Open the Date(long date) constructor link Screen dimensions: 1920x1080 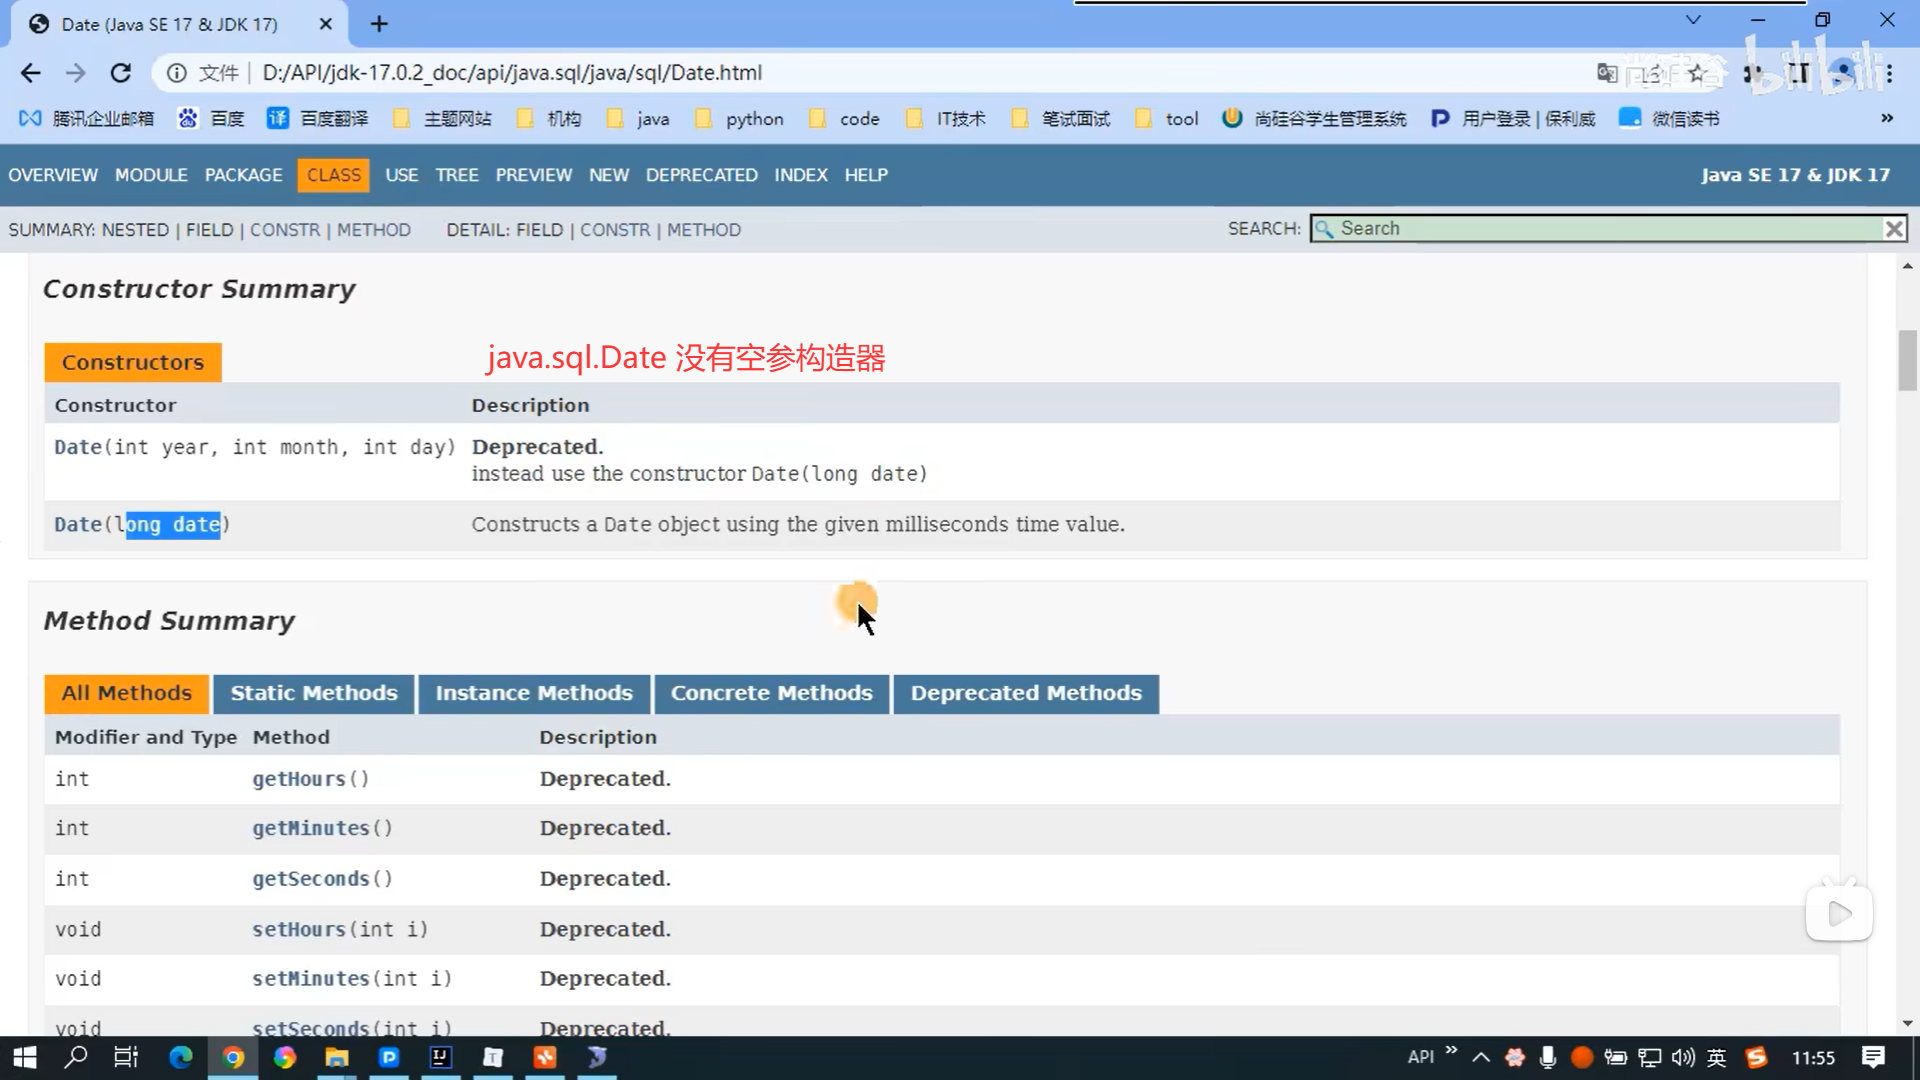click(x=78, y=524)
